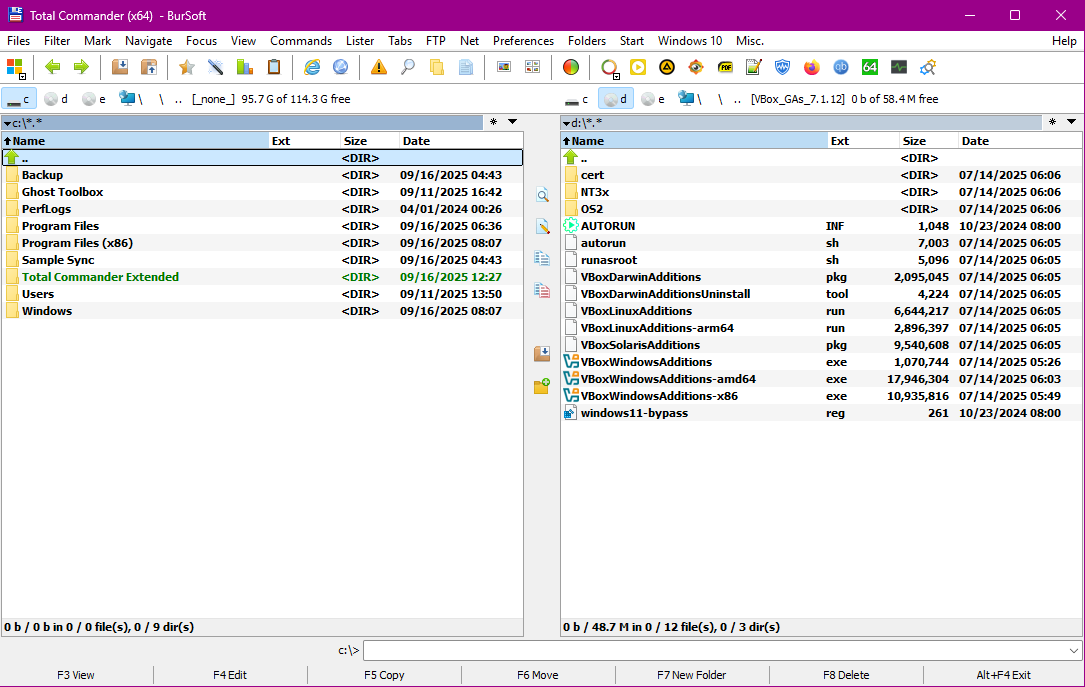The height and width of the screenshot is (687, 1085).
Task: Select drive c in right panel
Action: pyautogui.click(x=577, y=99)
